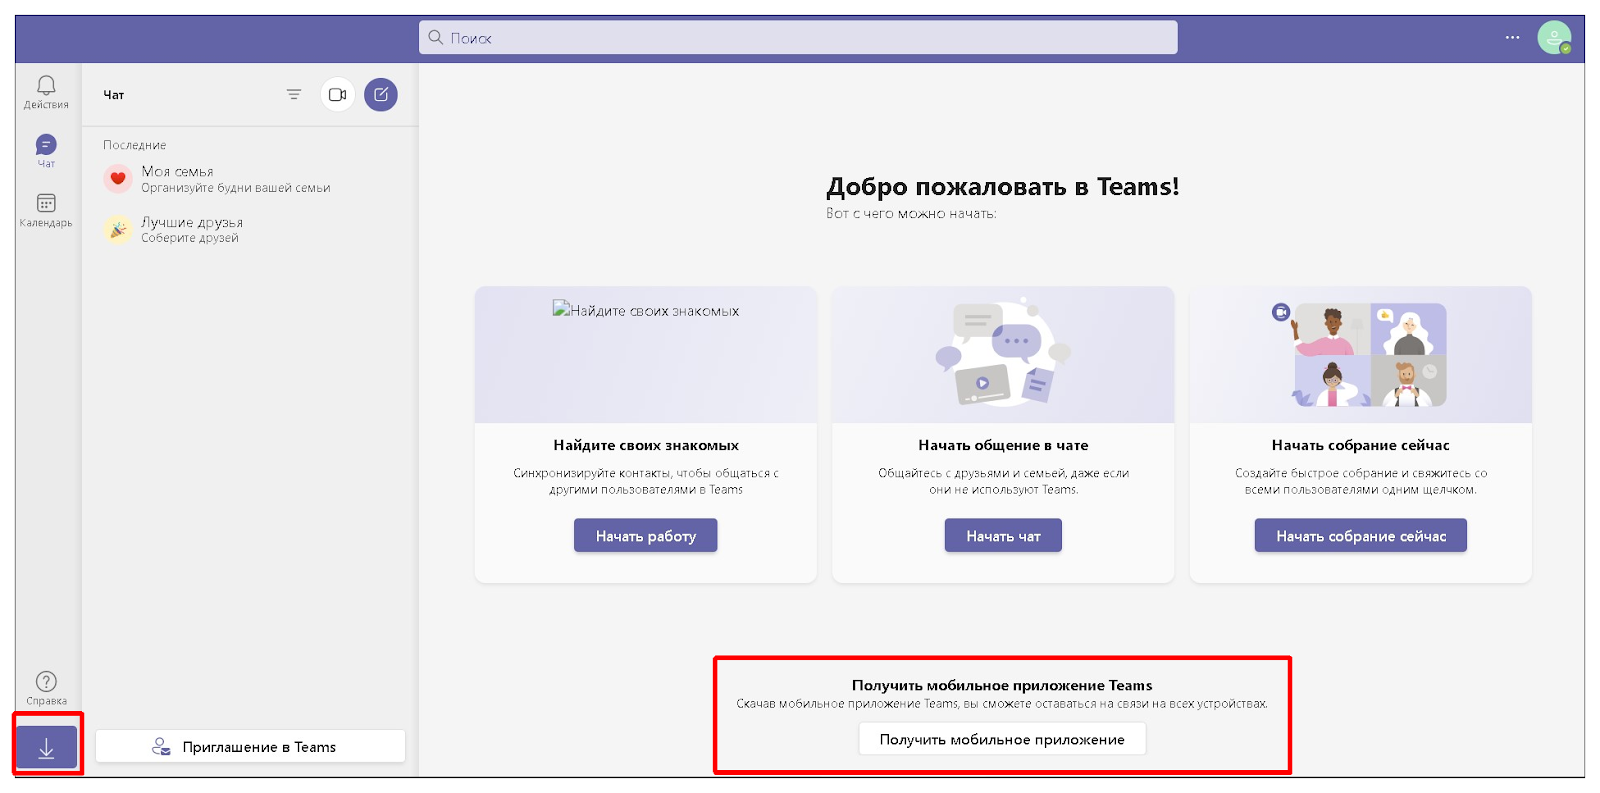
Task: Click the new chat compose icon
Action: pyautogui.click(x=381, y=95)
